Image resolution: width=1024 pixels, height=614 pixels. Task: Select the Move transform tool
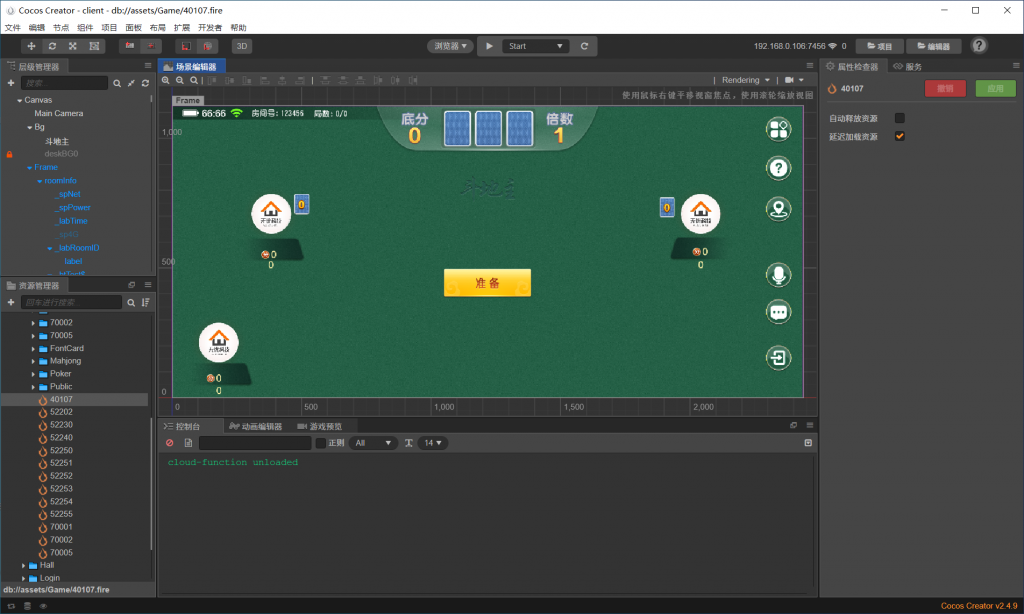[31, 46]
